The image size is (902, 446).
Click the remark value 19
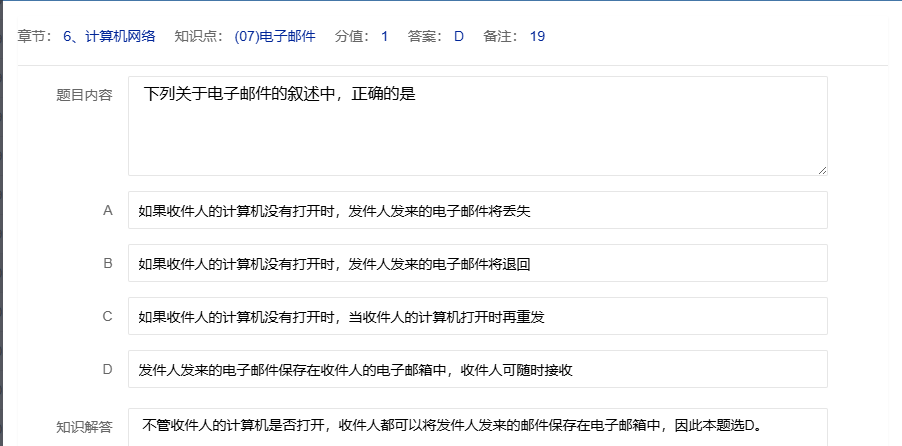click(x=537, y=37)
